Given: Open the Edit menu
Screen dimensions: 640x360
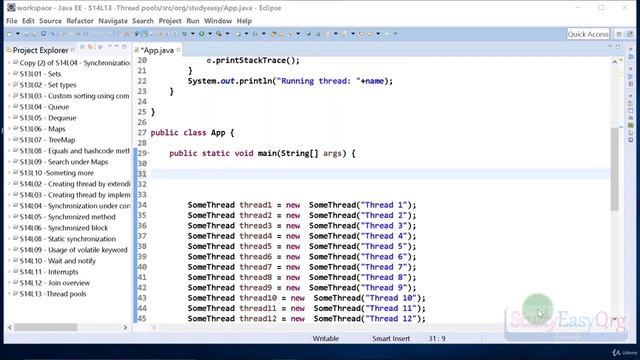Looking at the screenshot, I should click(28, 21).
